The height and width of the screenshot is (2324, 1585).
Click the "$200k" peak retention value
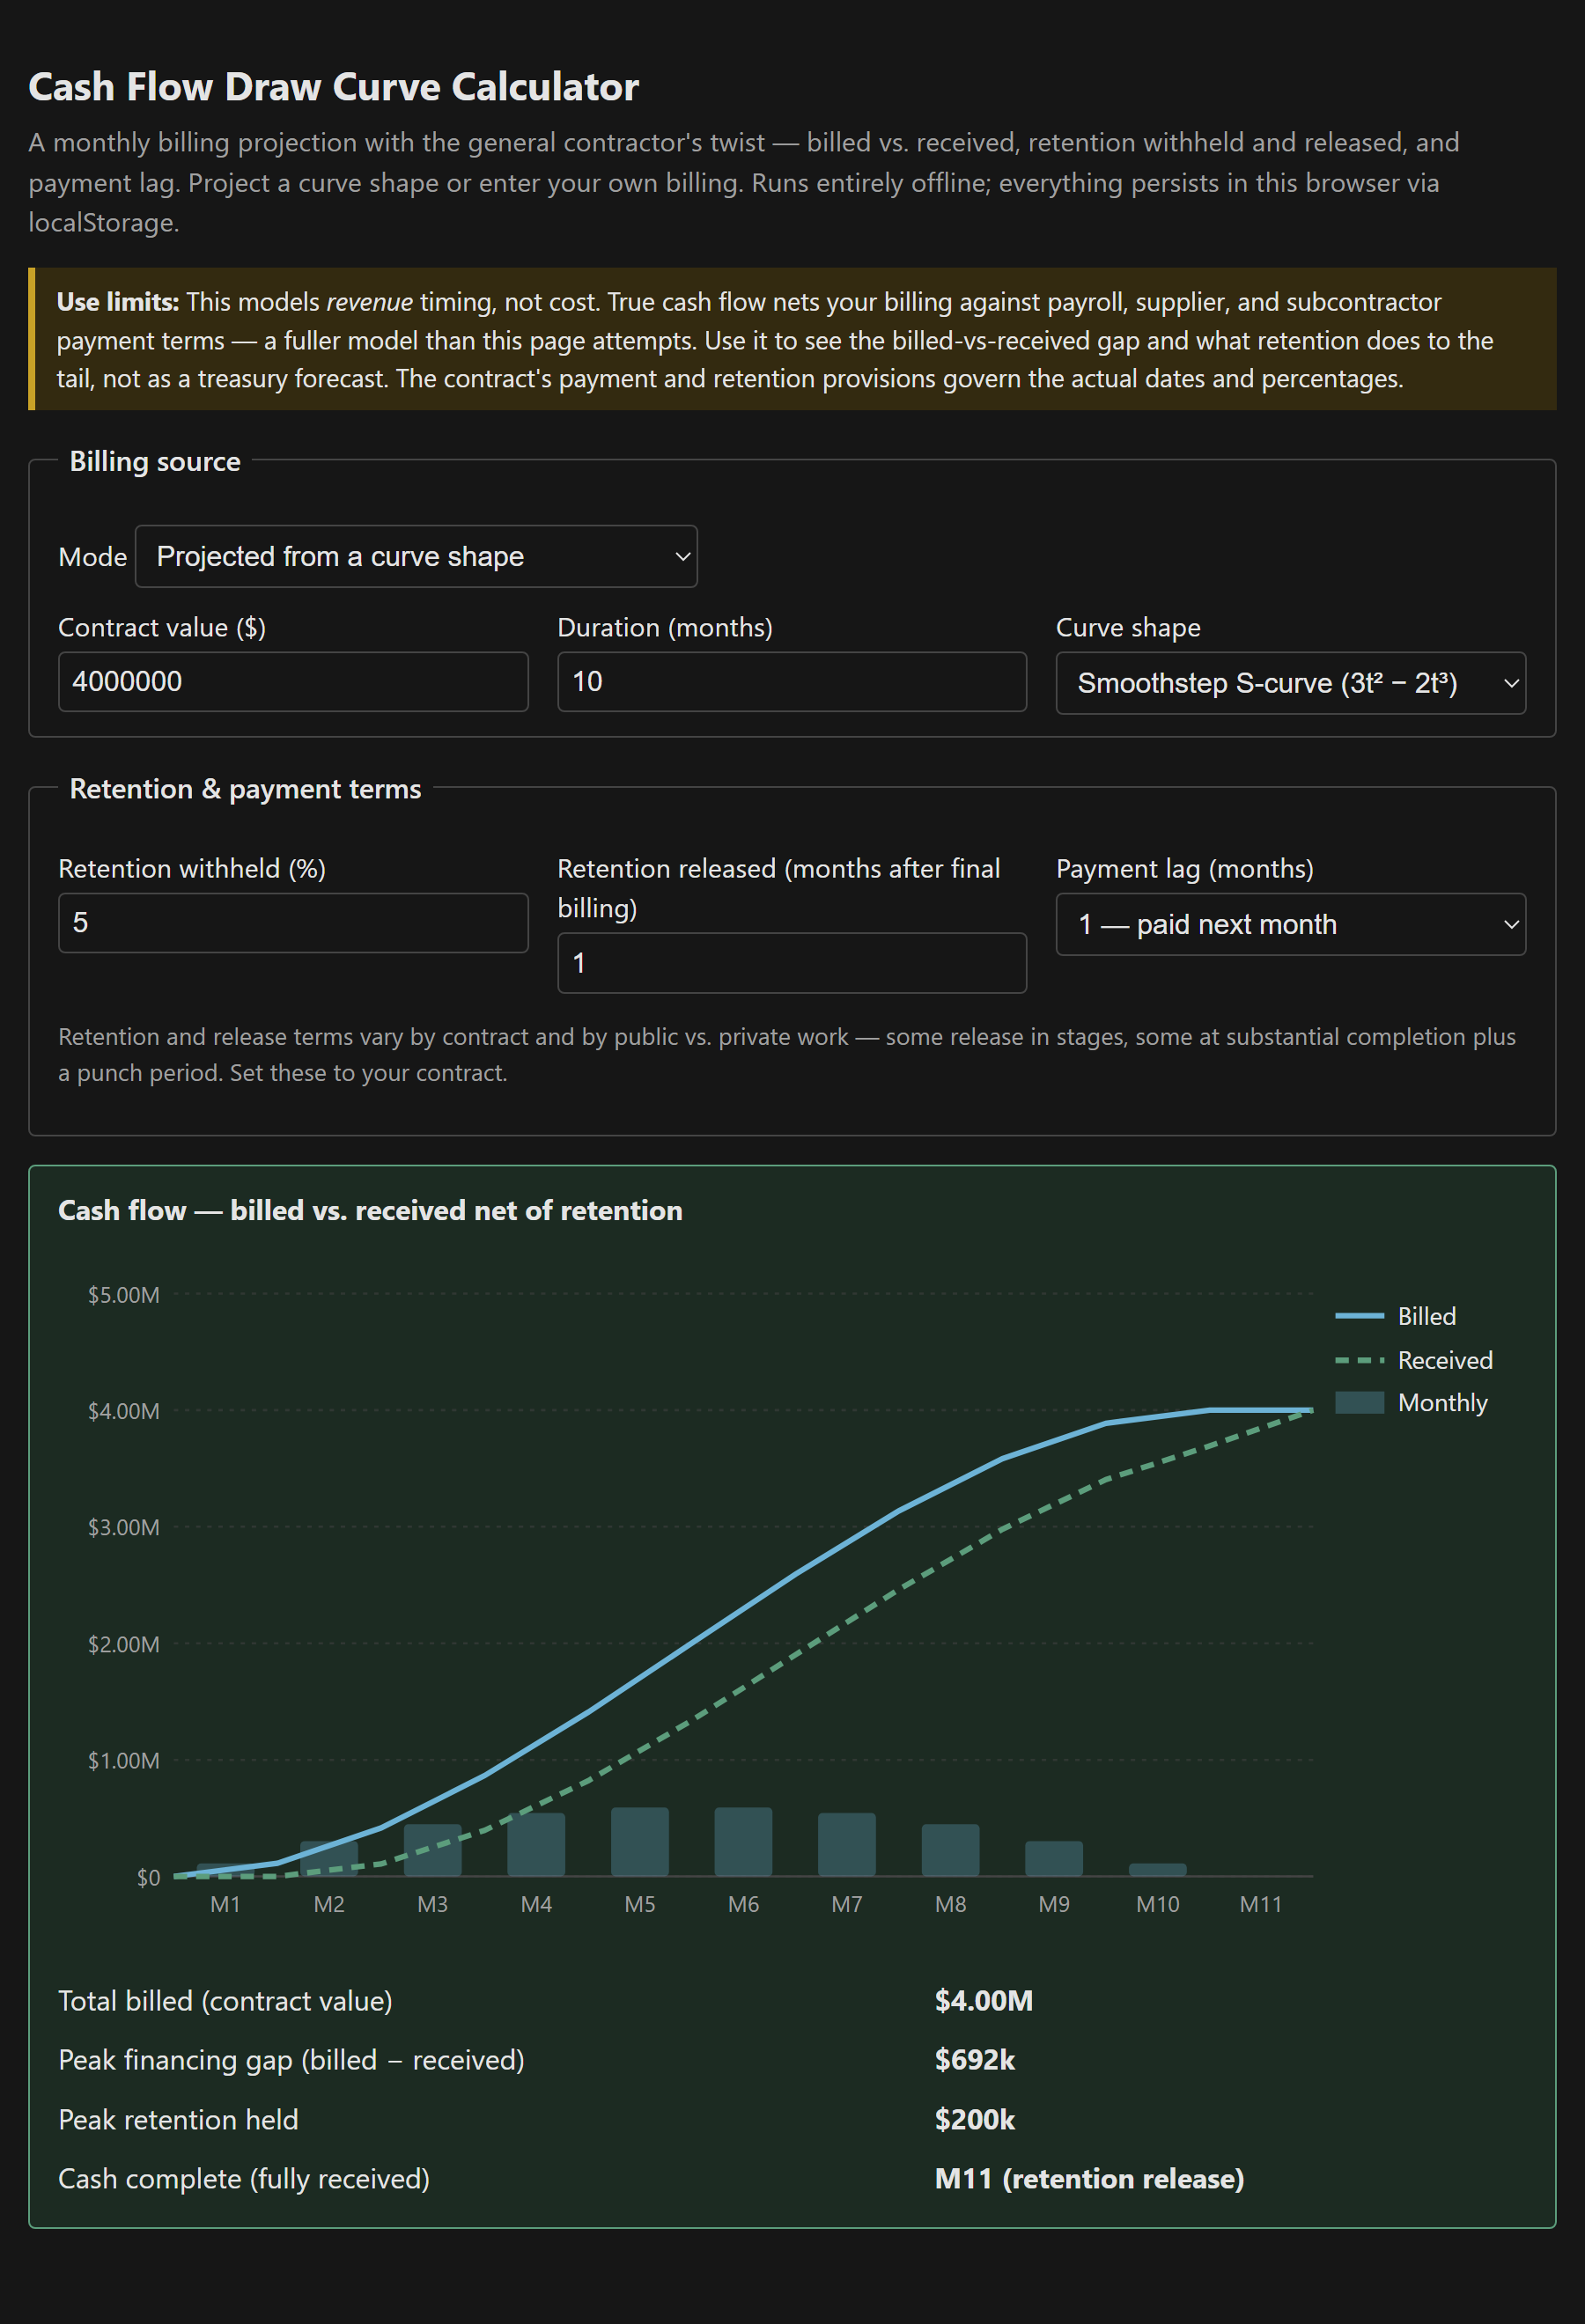click(975, 2119)
